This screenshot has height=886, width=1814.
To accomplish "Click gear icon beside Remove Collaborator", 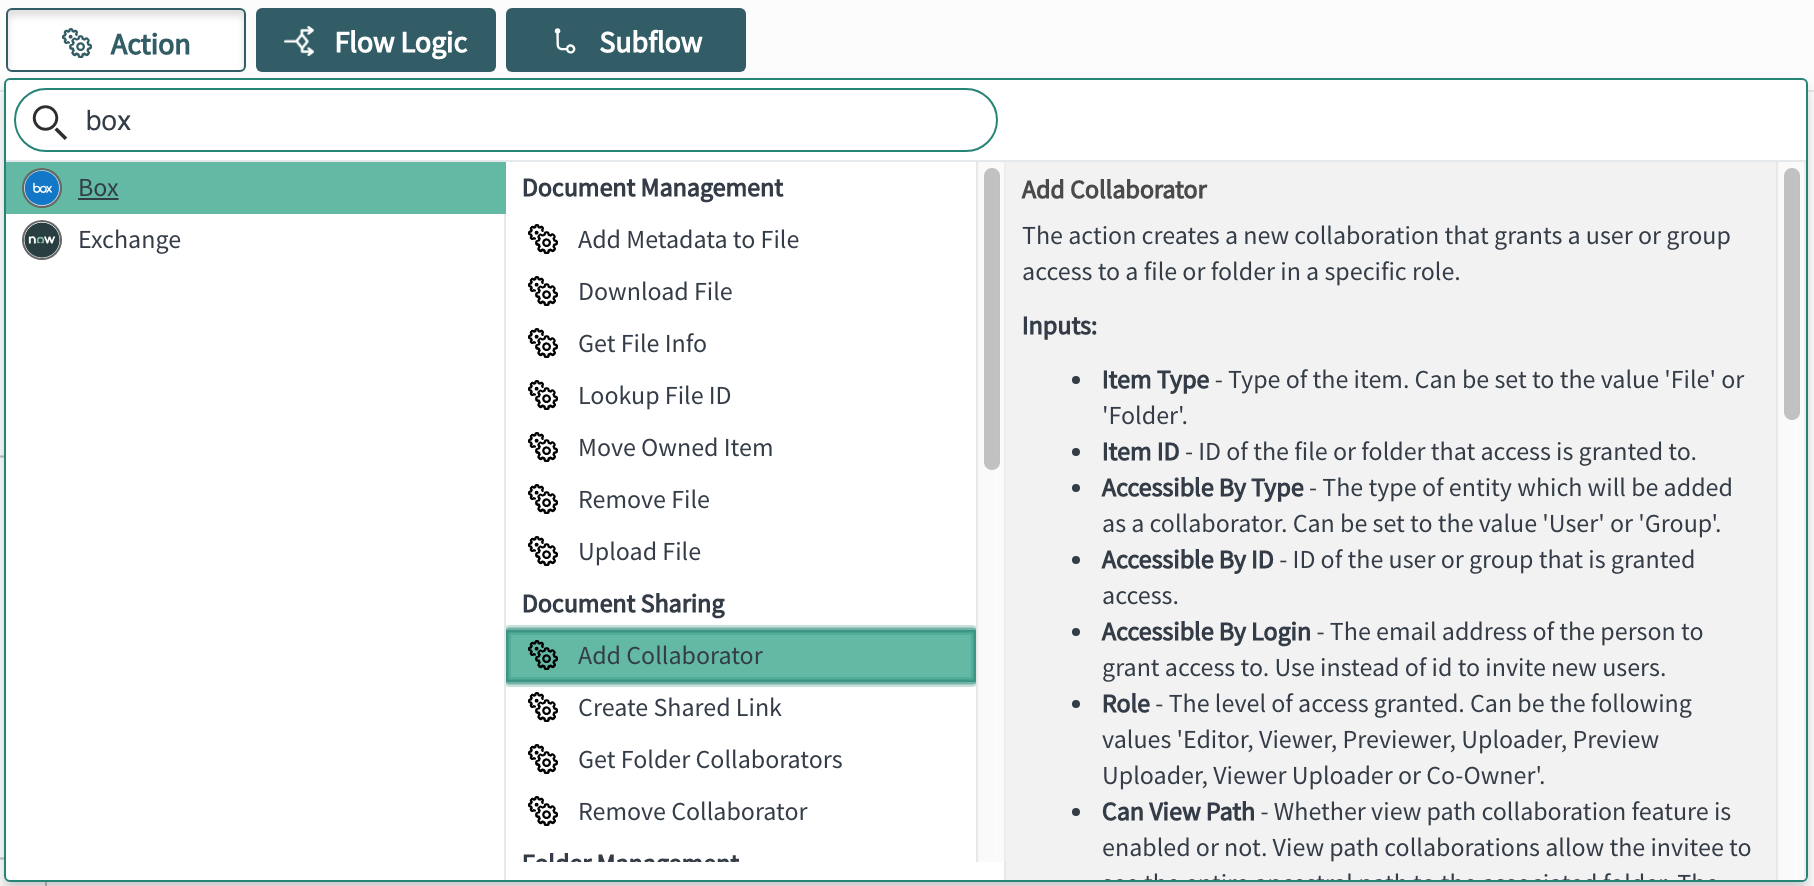I will tap(543, 812).
